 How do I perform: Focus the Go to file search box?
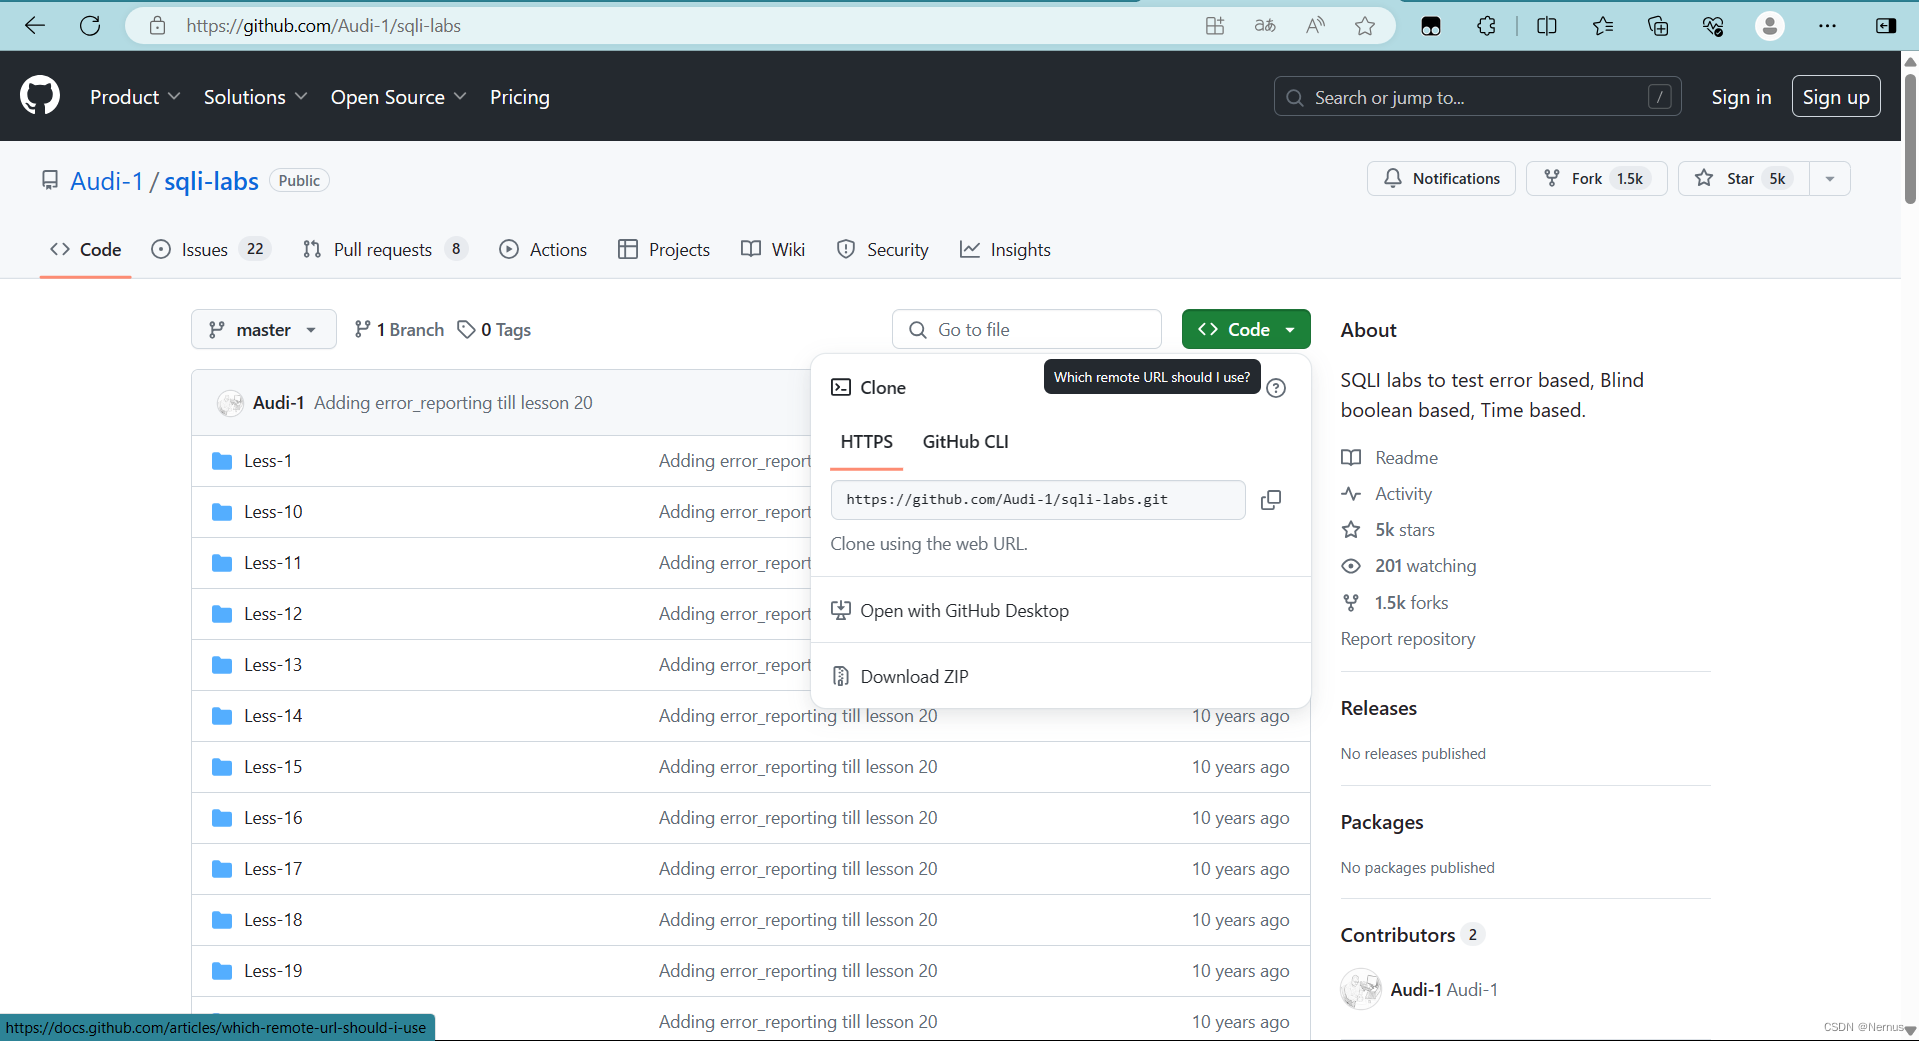[x=1027, y=329]
